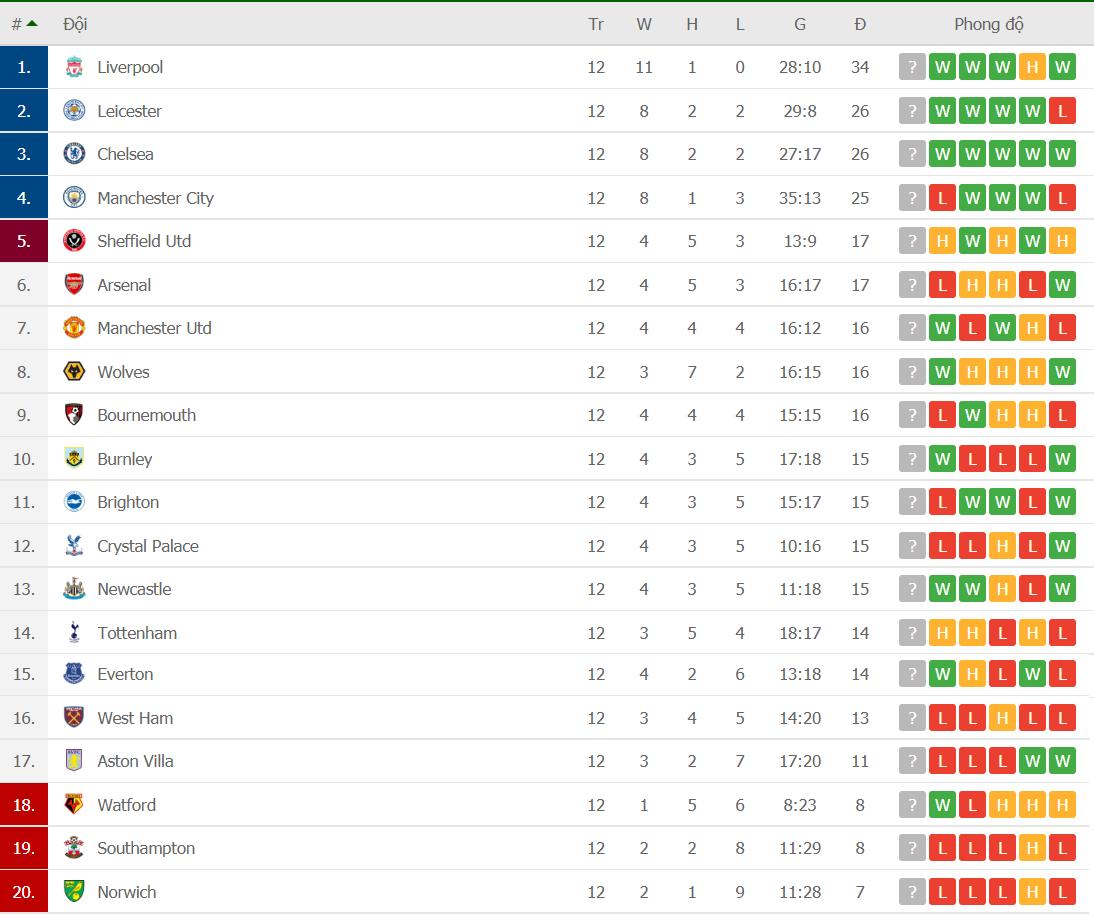This screenshot has height=918, width=1094.
Task: Click the Chelsea club crest icon
Action: (74, 153)
